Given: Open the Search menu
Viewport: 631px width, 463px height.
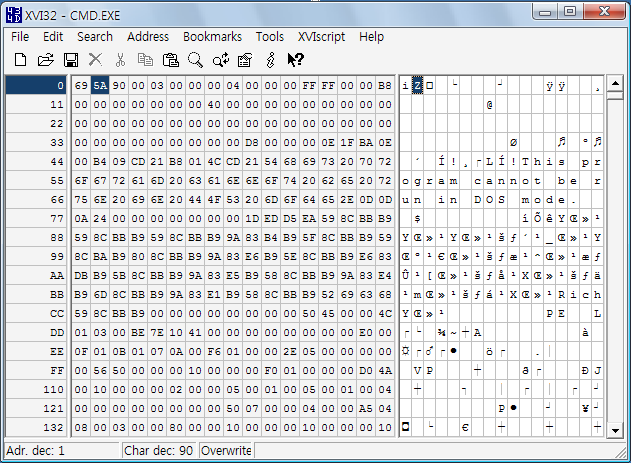Looking at the screenshot, I should pyautogui.click(x=95, y=37).
